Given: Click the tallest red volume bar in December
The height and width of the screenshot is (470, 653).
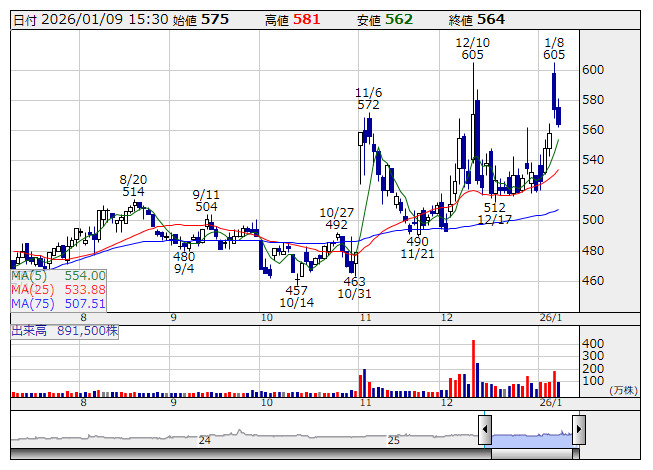Looking at the screenshot, I should tap(473, 368).
